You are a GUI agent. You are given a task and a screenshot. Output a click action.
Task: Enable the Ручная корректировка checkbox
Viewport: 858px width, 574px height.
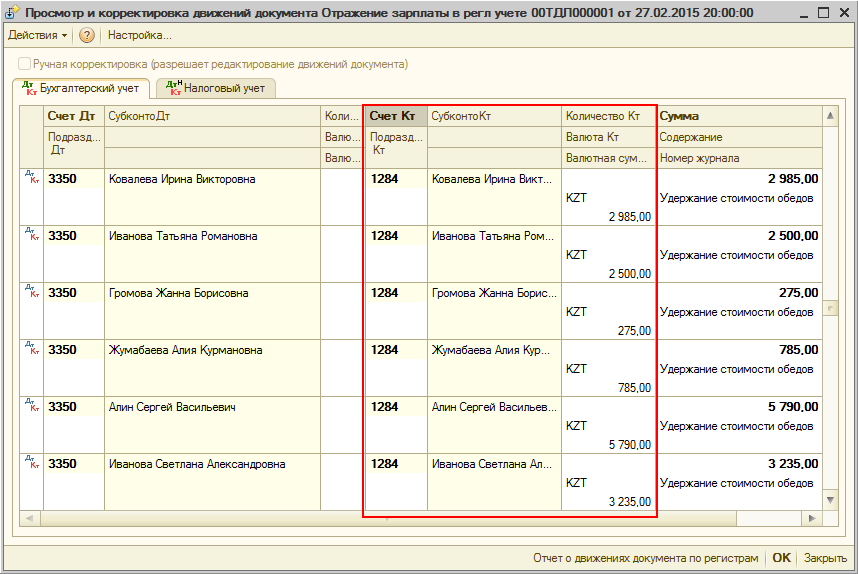24,64
